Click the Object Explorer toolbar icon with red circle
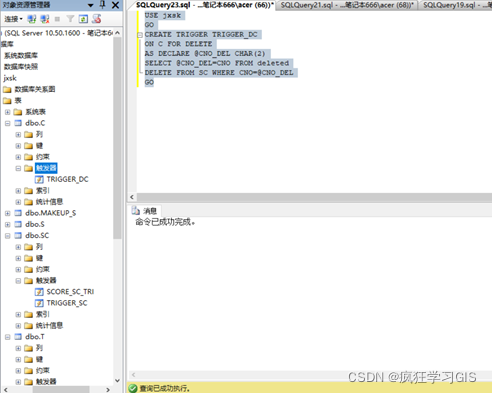Screen dimensions: 492x393 [x=97, y=19]
